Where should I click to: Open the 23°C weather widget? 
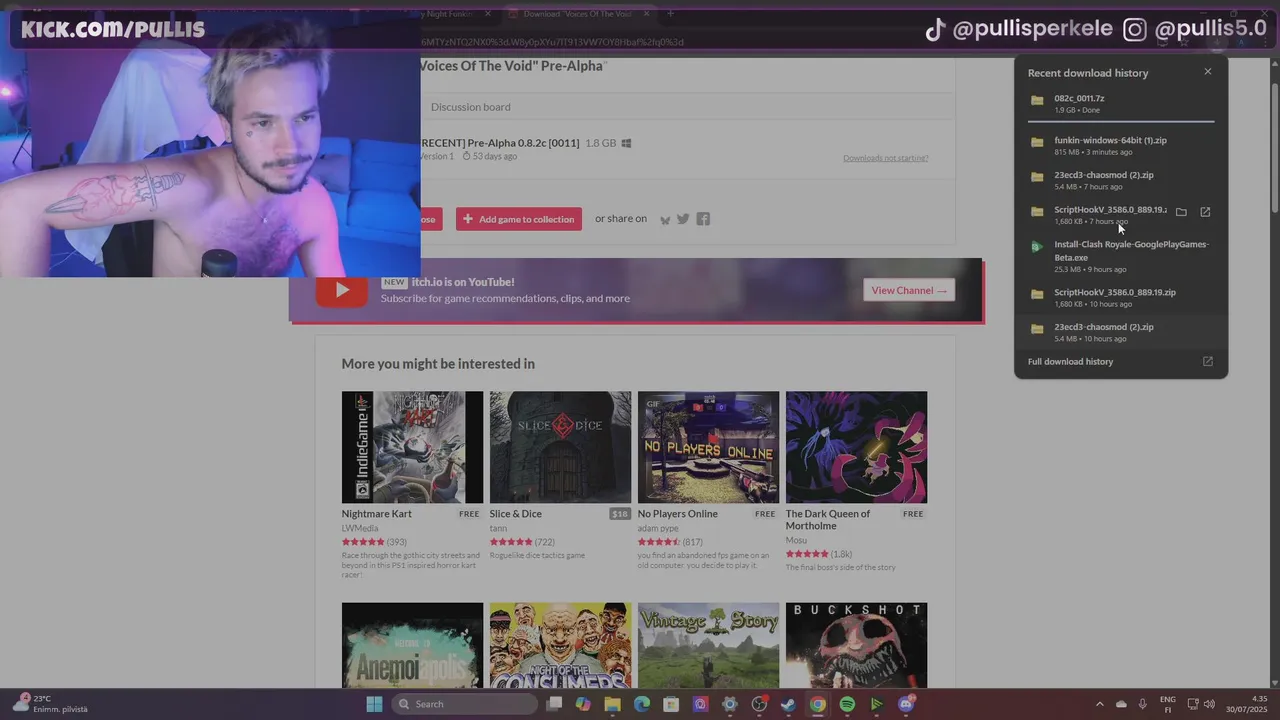click(x=50, y=704)
